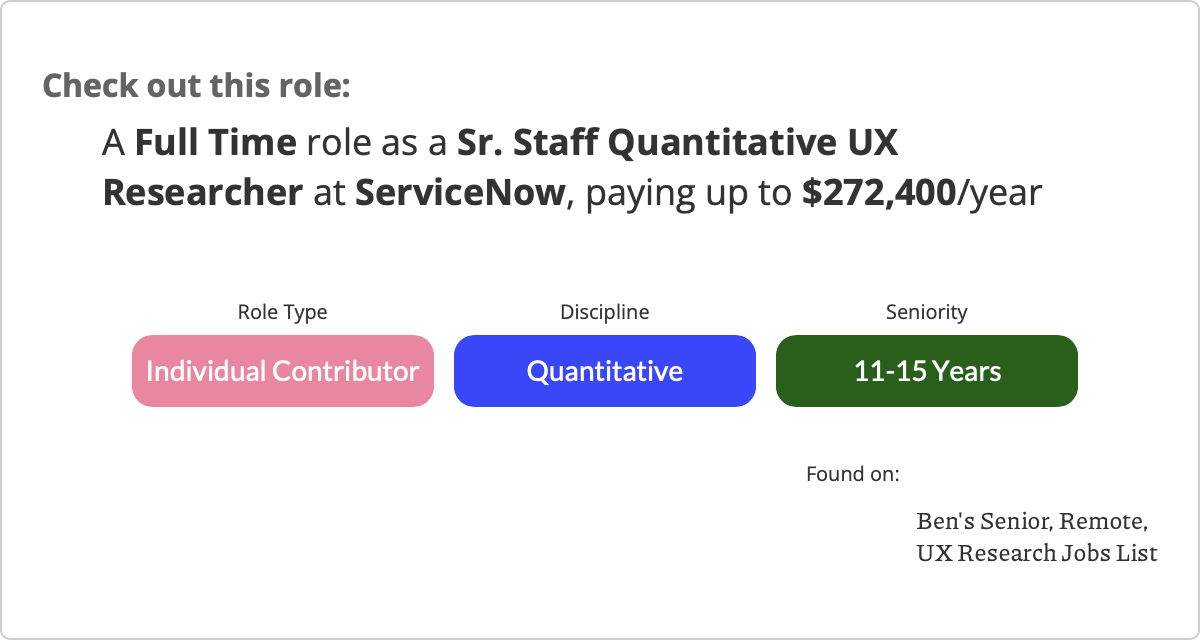Click the bold word Researcher
1200x640 pixels.
click(x=203, y=192)
